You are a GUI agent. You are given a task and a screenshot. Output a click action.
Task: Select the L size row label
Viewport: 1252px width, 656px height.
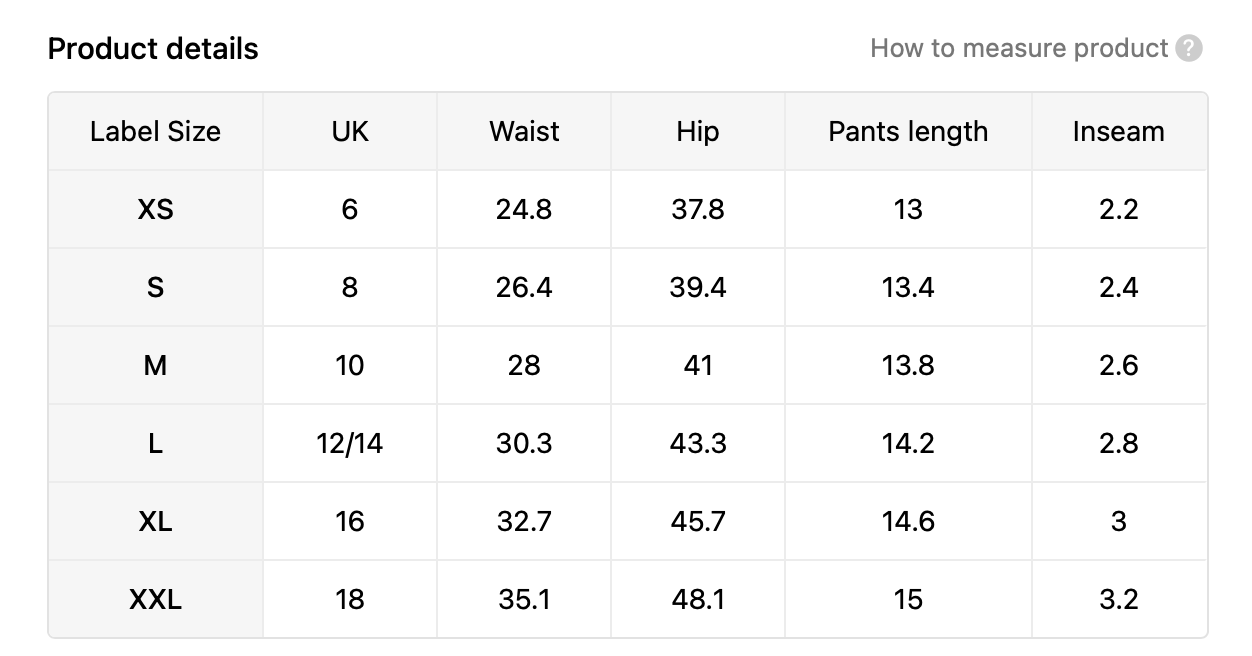[x=155, y=443]
